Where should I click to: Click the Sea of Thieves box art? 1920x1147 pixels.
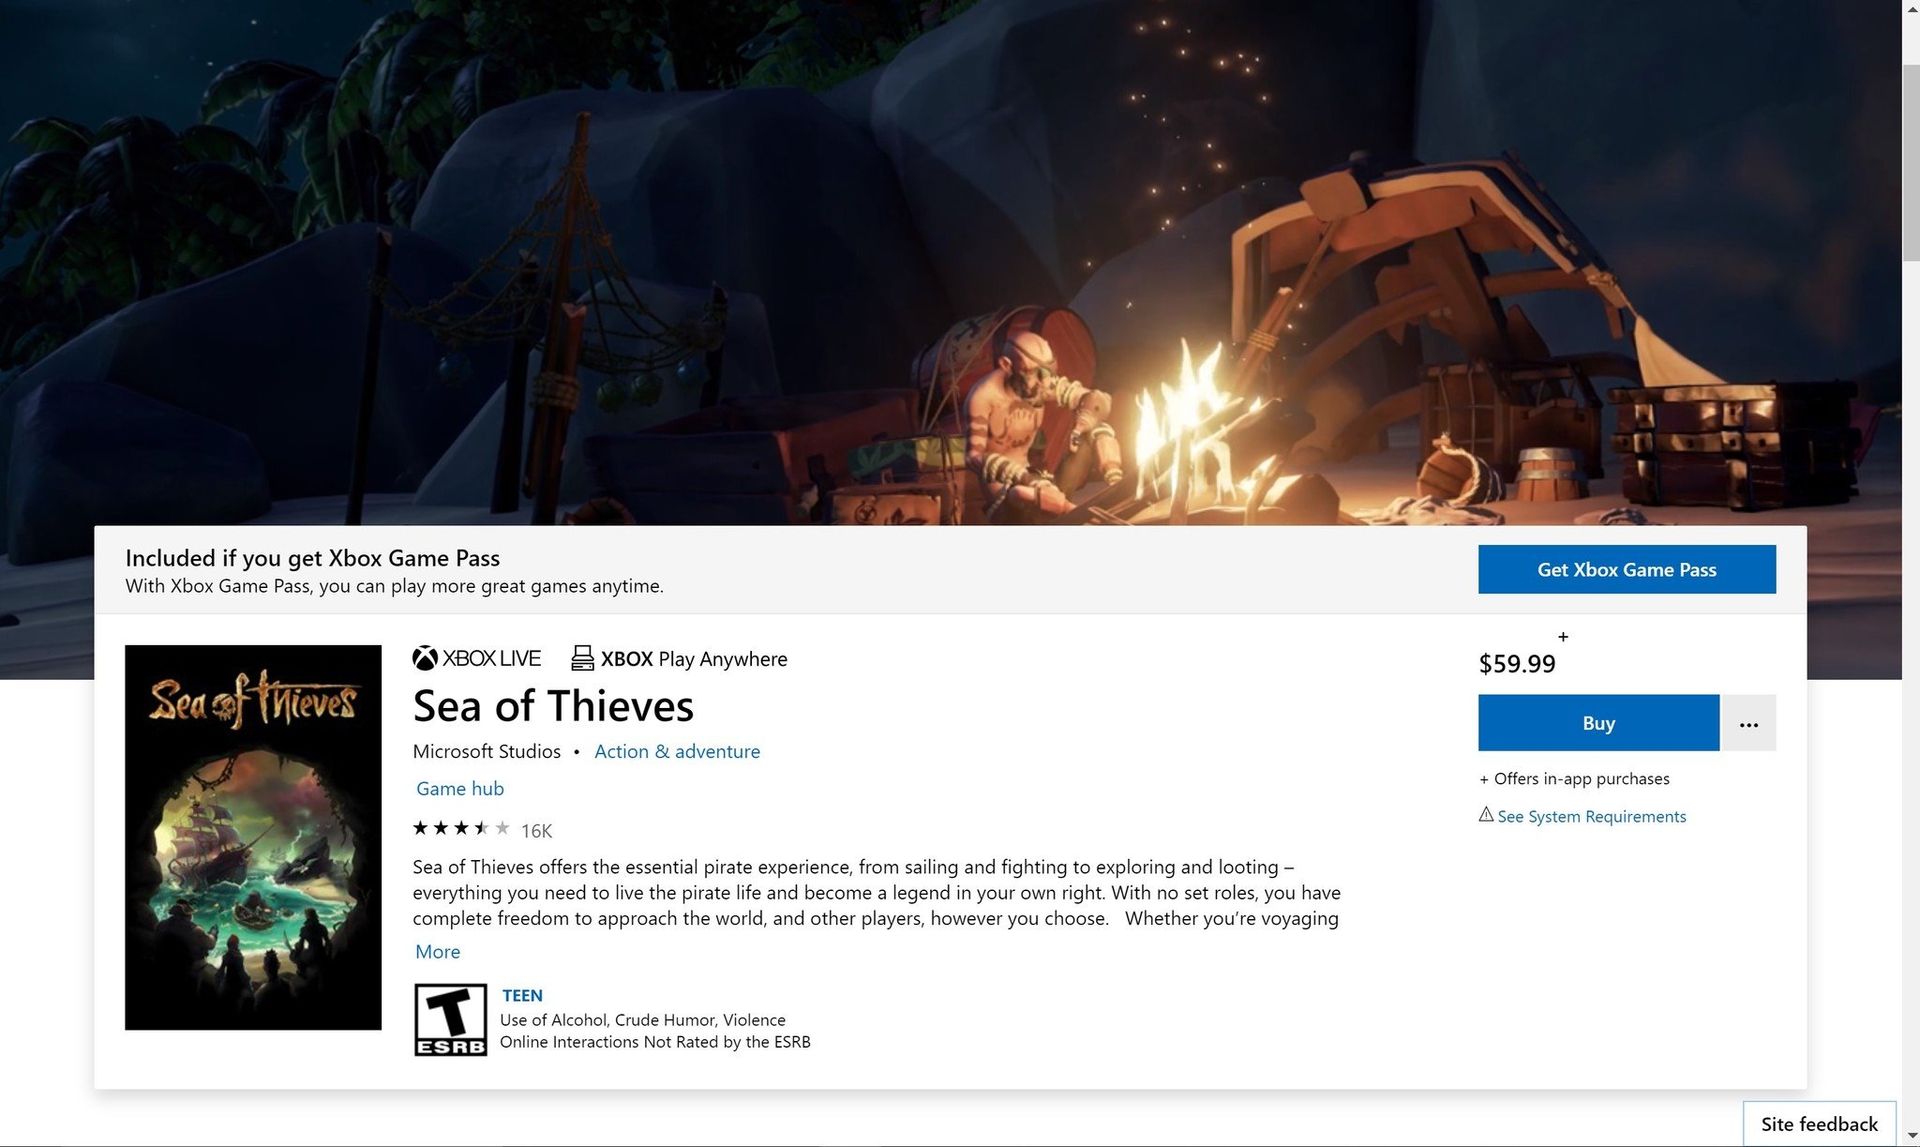(x=252, y=837)
